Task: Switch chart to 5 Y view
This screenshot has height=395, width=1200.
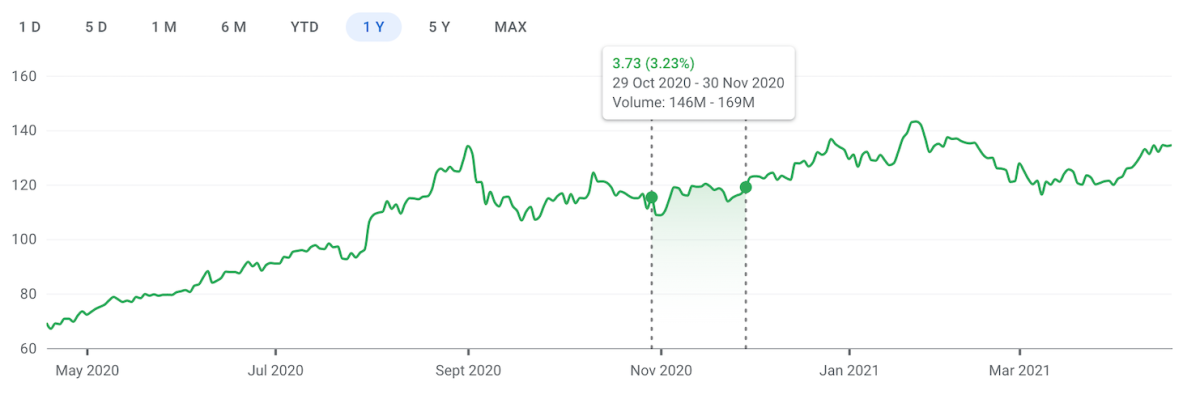Action: pos(439,27)
